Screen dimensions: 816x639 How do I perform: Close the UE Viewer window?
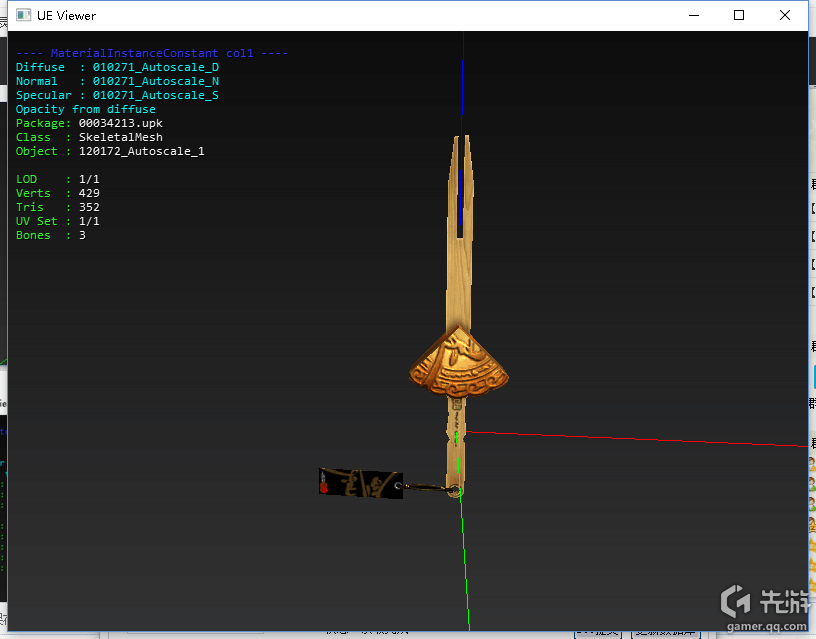[785, 15]
